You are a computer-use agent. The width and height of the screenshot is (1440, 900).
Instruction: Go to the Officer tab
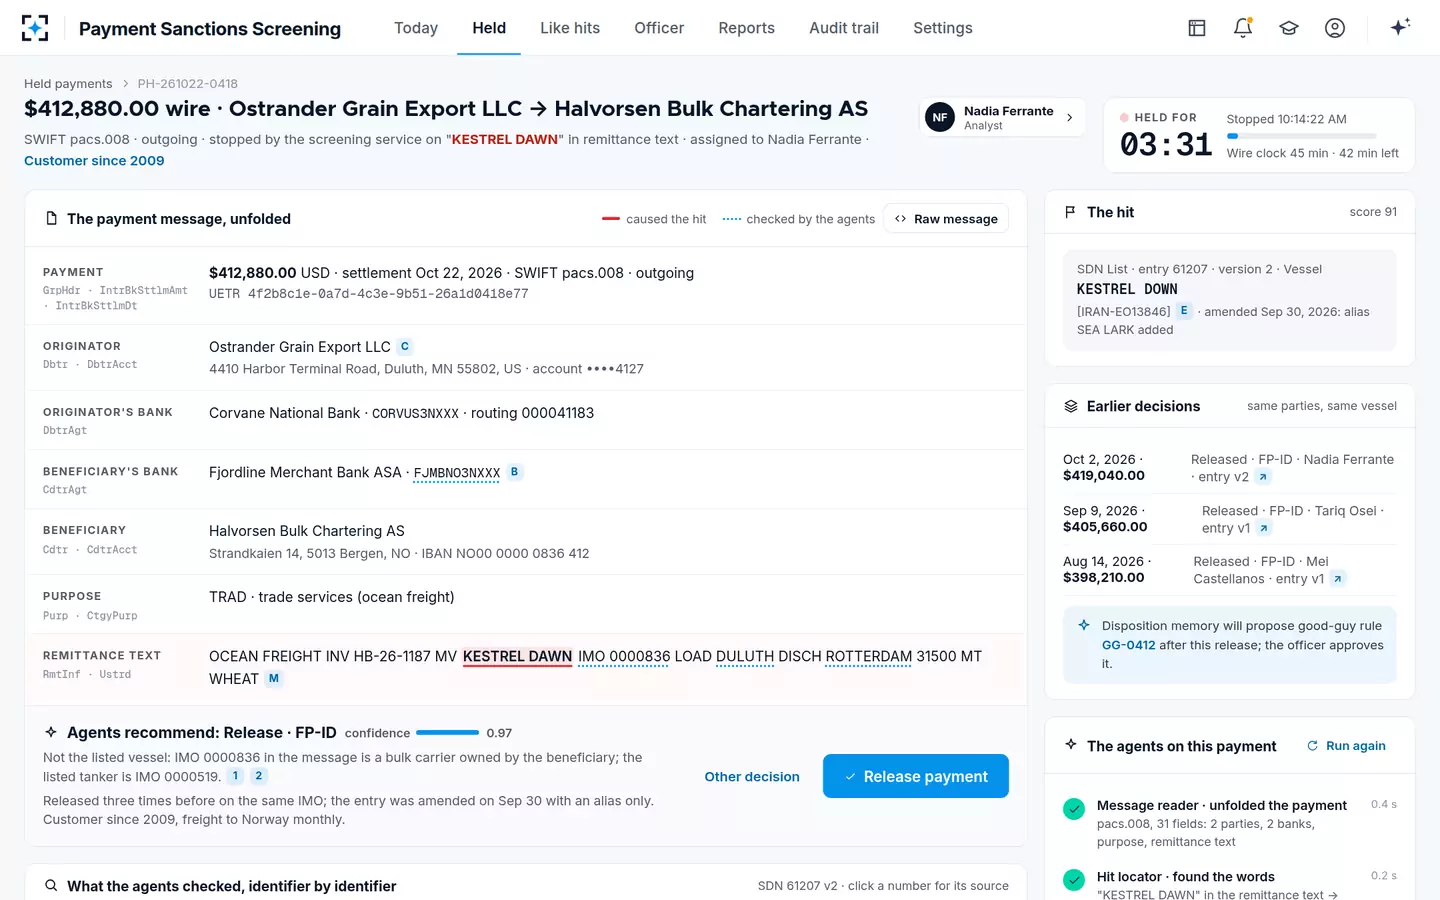(659, 28)
